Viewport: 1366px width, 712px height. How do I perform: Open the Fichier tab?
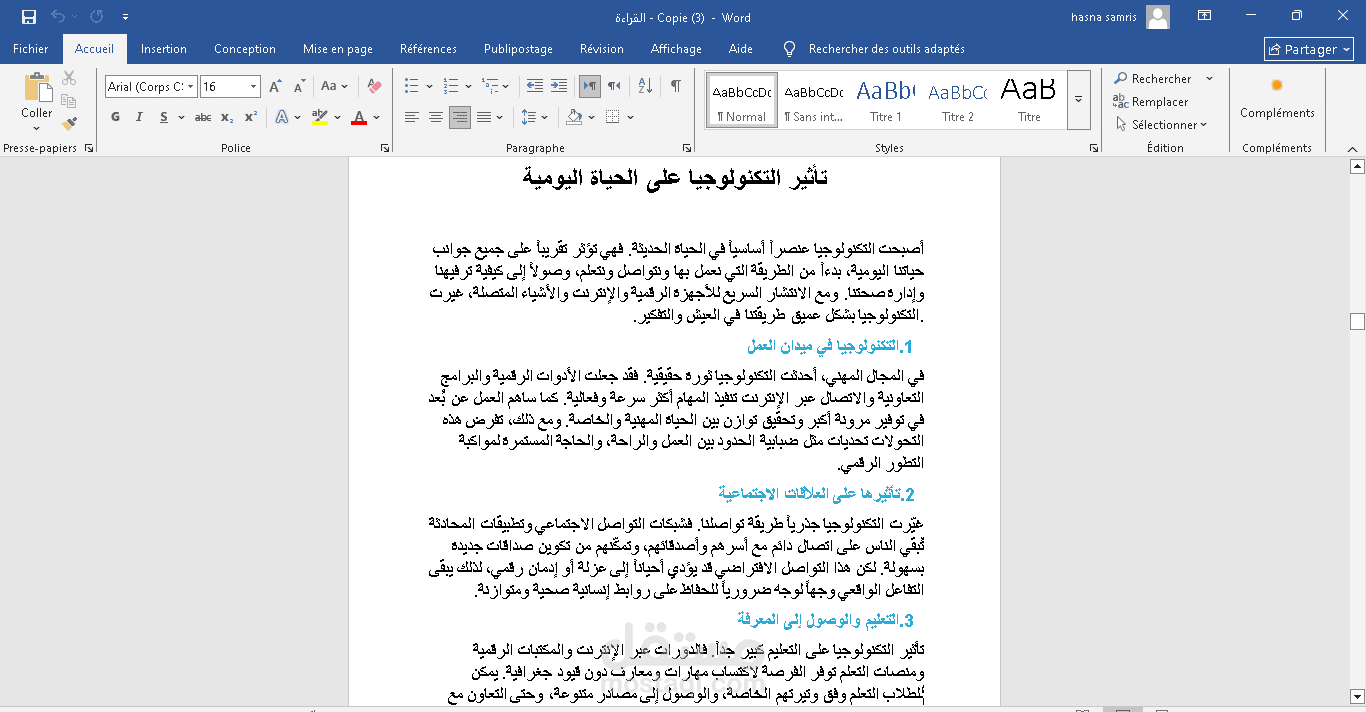tap(31, 49)
